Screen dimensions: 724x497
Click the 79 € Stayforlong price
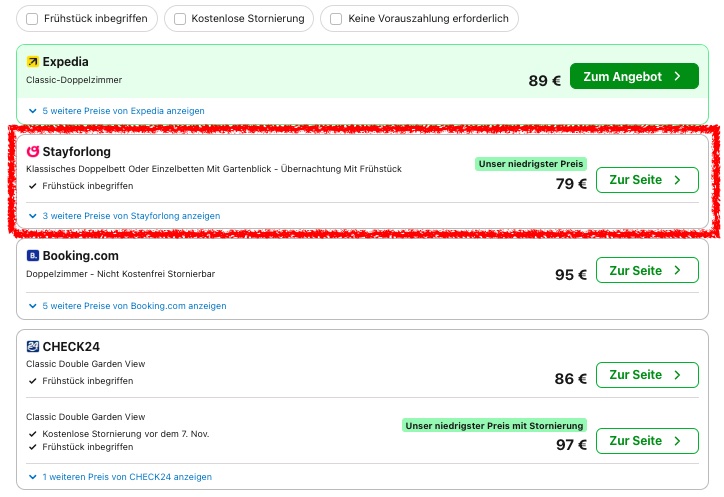[571, 184]
